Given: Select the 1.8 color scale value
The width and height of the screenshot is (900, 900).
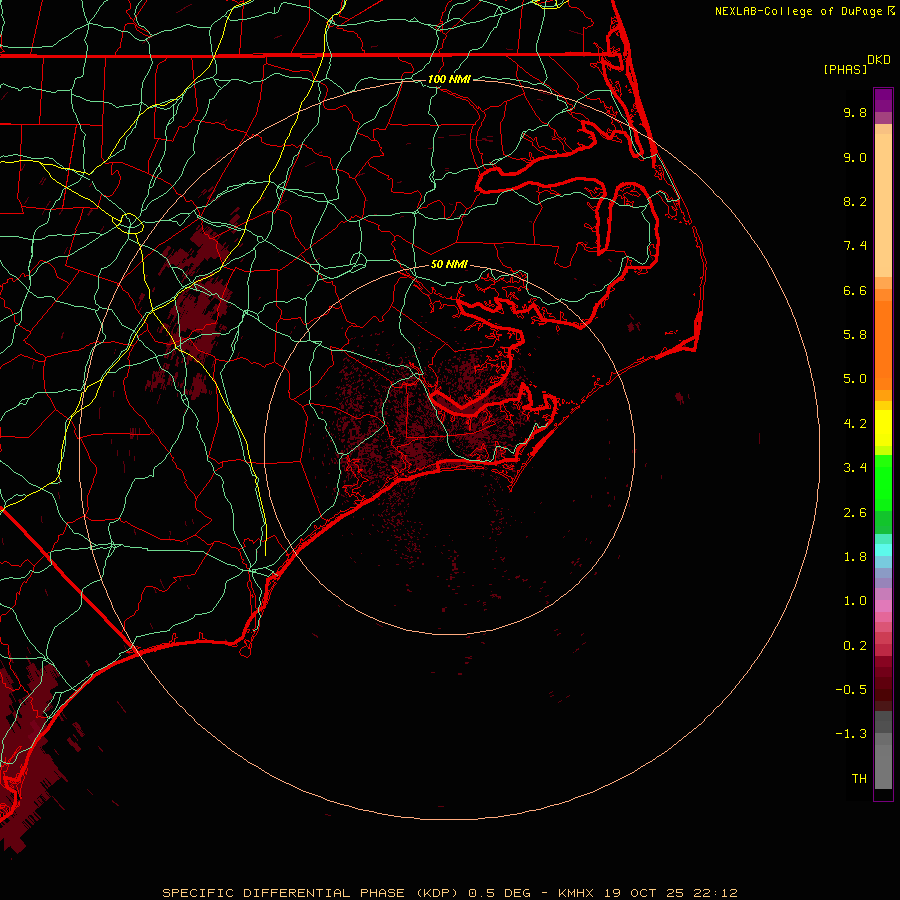Looking at the screenshot, I should pos(855,557).
